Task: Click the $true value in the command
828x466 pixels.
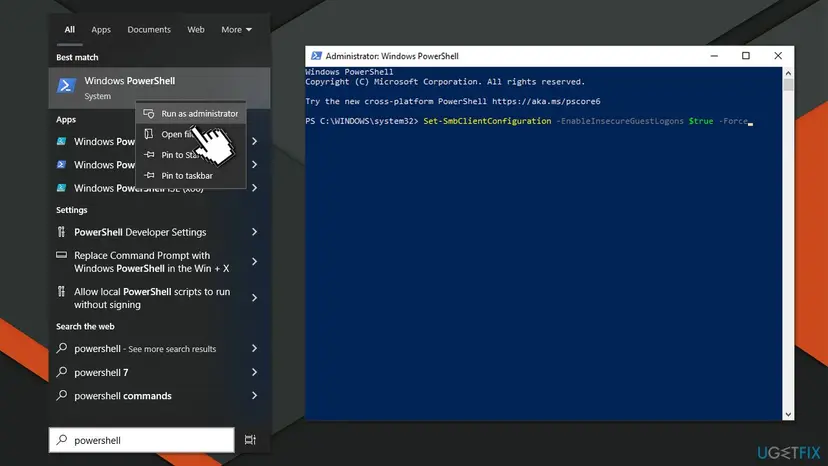Action: pos(701,121)
